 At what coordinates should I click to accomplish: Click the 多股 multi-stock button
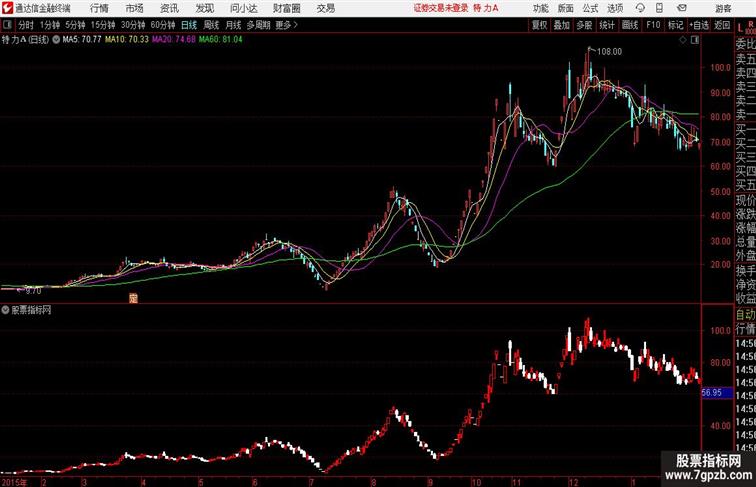[584, 25]
